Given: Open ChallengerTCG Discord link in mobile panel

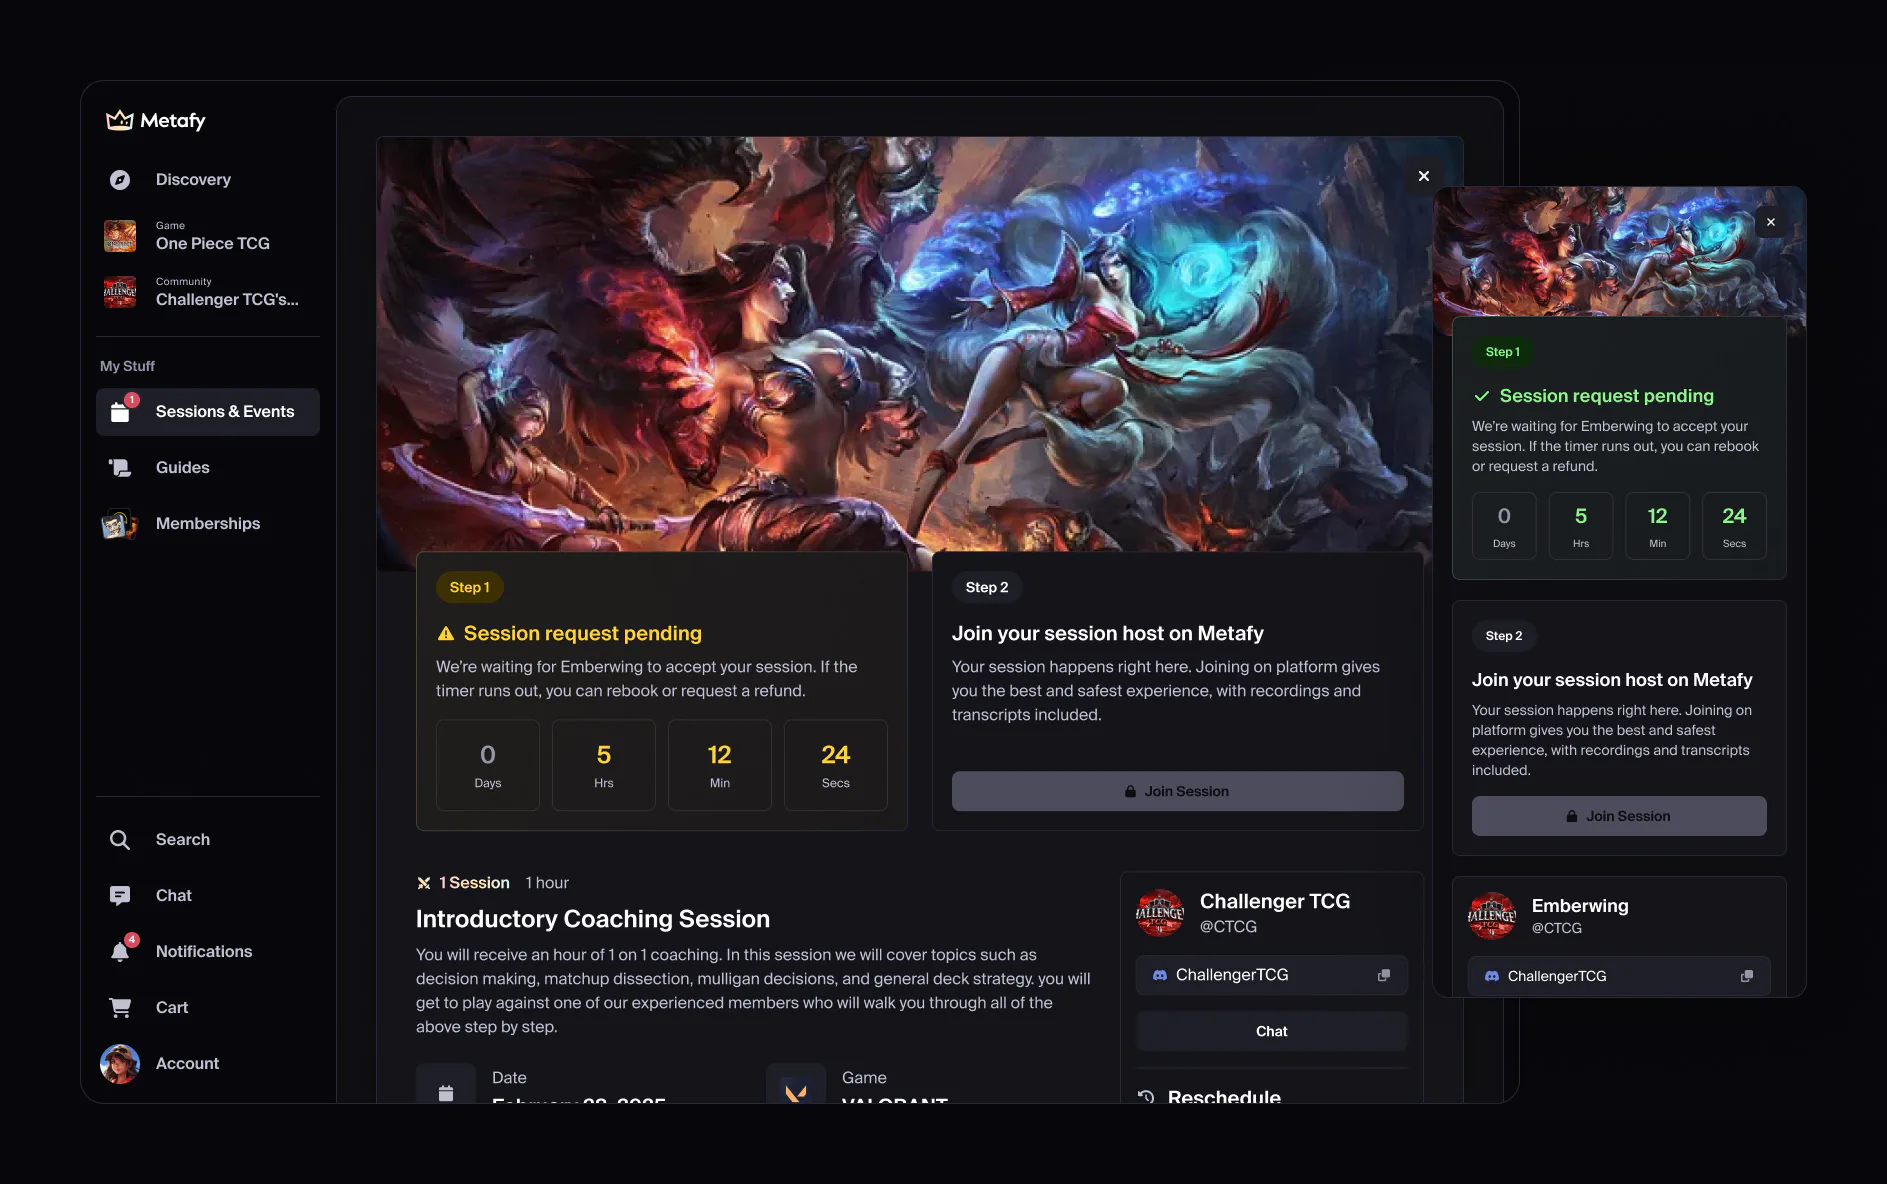Looking at the screenshot, I should pyautogui.click(x=1619, y=976).
